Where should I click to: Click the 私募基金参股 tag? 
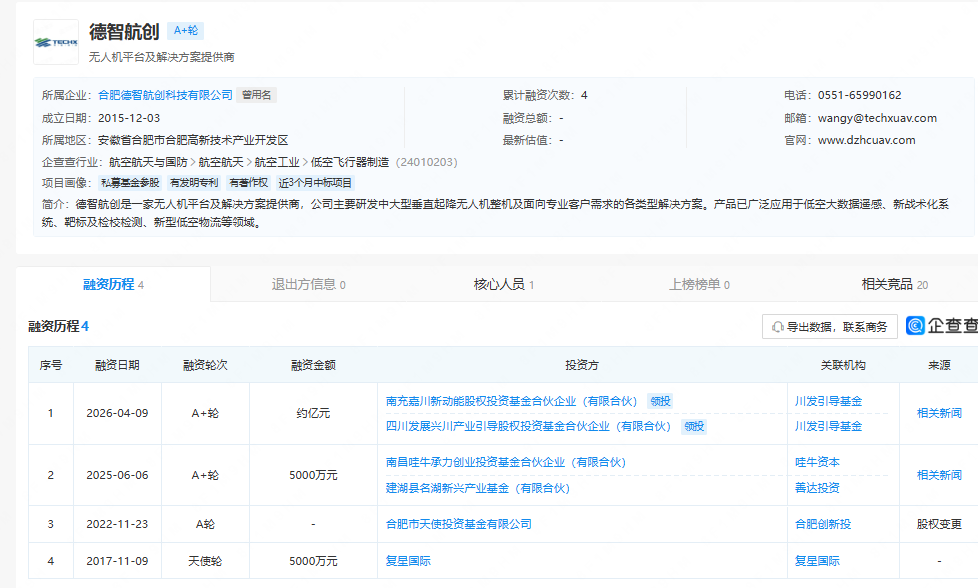130,183
